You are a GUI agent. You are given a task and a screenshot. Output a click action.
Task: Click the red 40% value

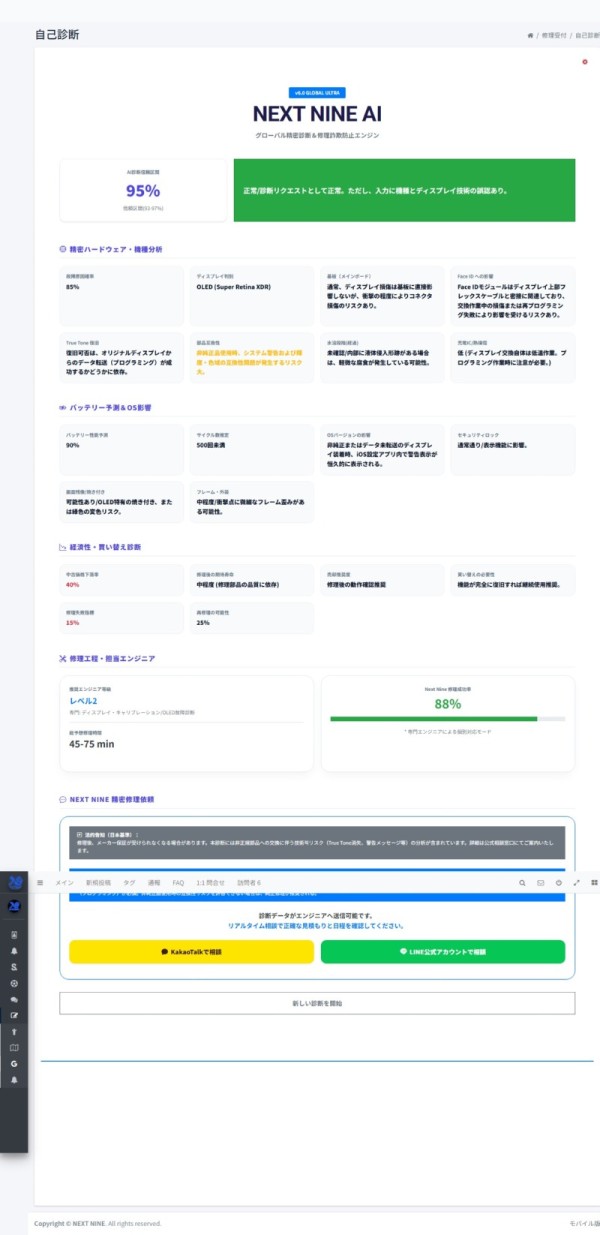point(72,584)
